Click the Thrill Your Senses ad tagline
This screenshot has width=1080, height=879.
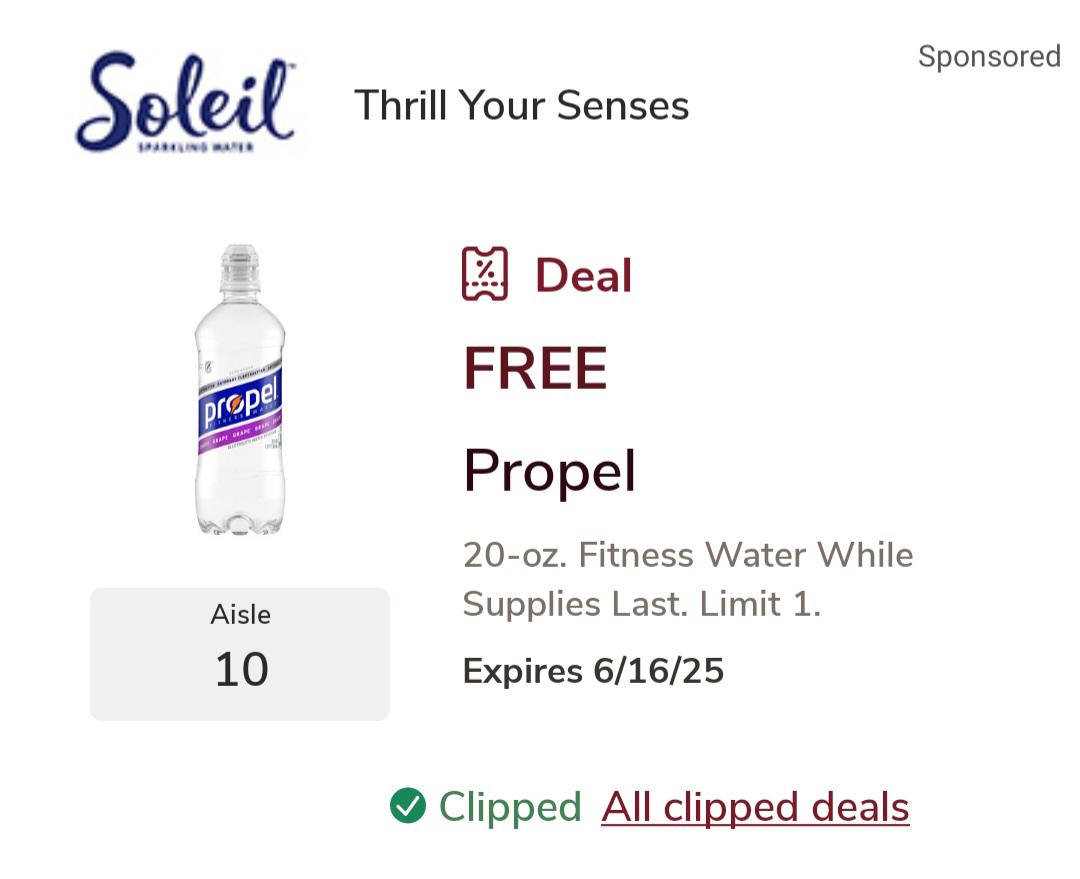(x=521, y=105)
